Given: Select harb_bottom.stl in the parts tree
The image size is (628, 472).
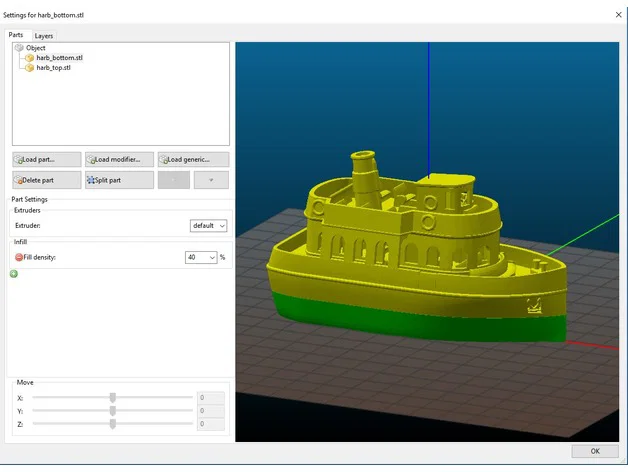Looking at the screenshot, I should coord(59,58).
